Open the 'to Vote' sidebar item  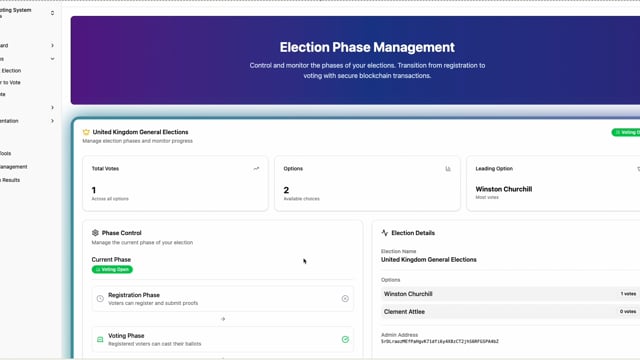click(x=11, y=82)
